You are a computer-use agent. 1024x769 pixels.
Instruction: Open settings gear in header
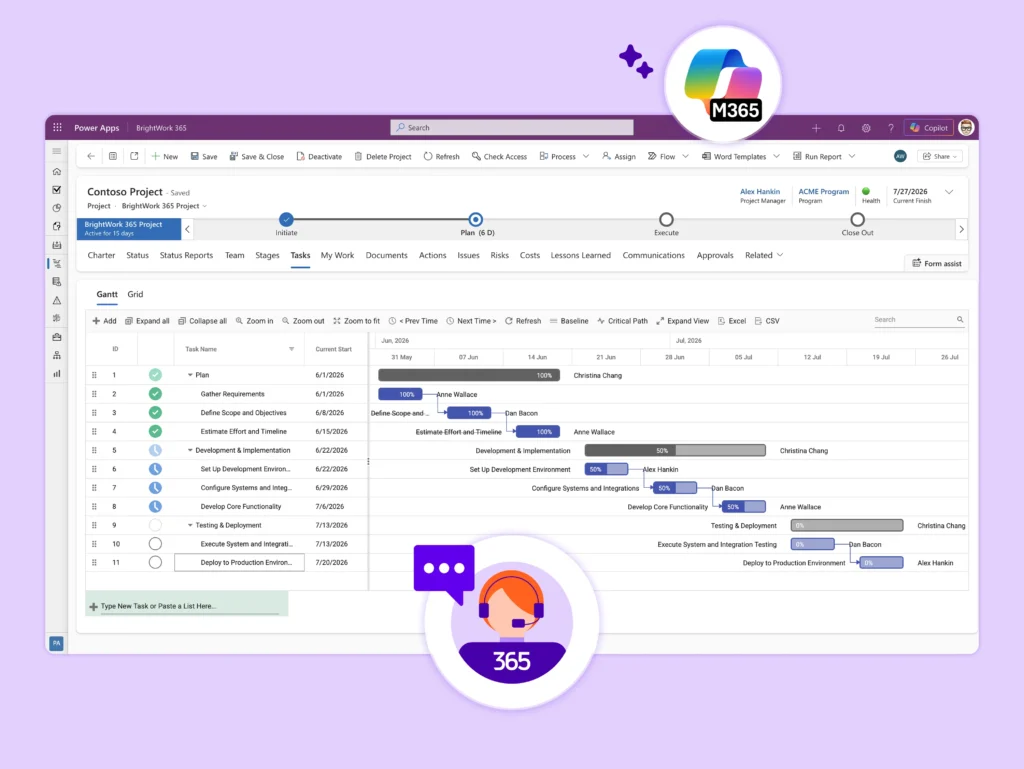pos(866,128)
